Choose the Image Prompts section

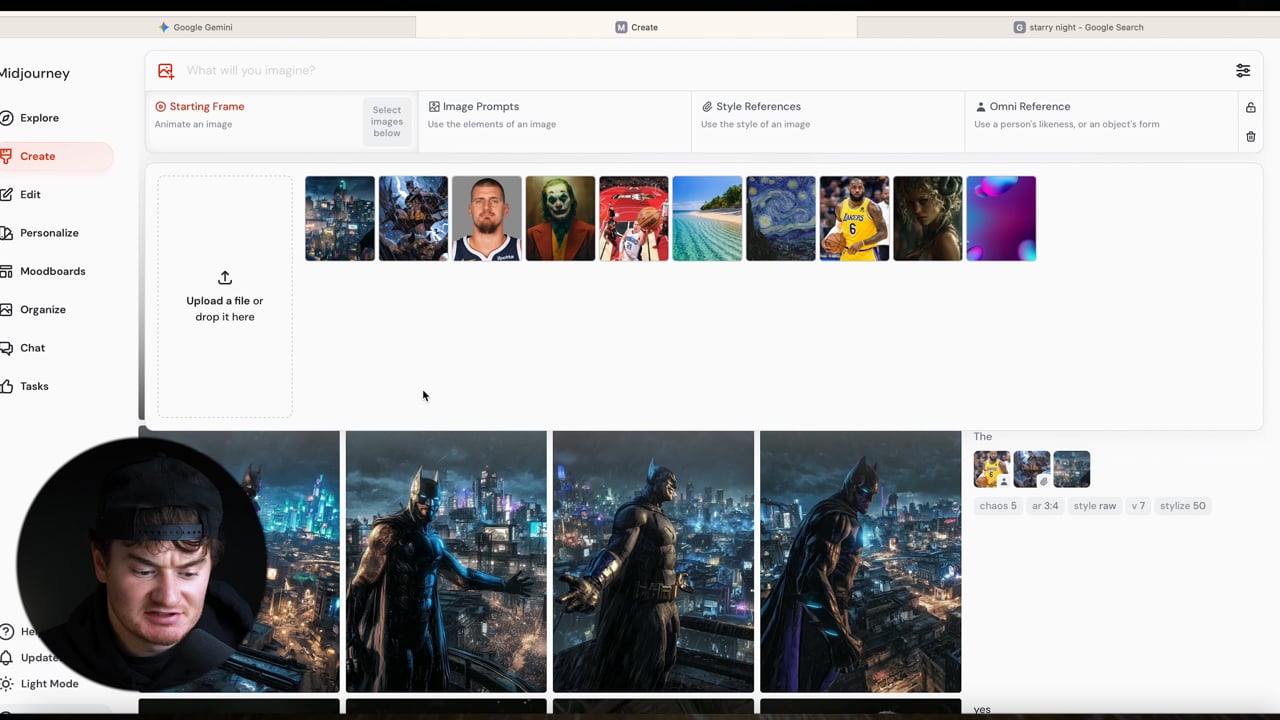(554, 121)
